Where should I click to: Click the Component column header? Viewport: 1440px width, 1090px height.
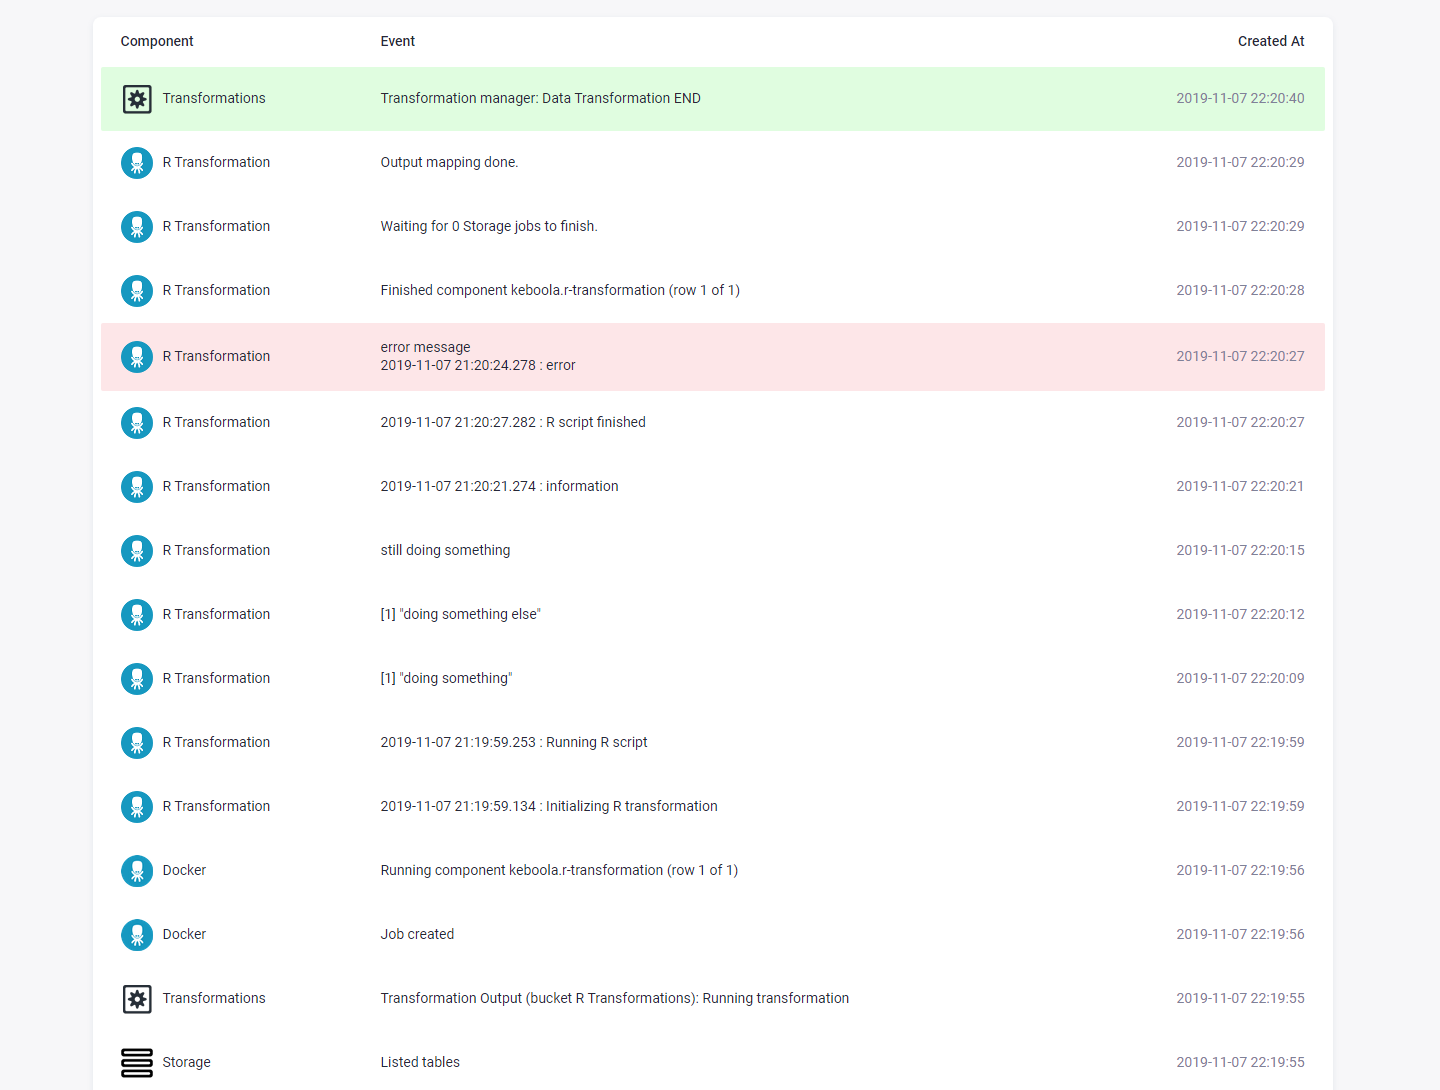[157, 41]
